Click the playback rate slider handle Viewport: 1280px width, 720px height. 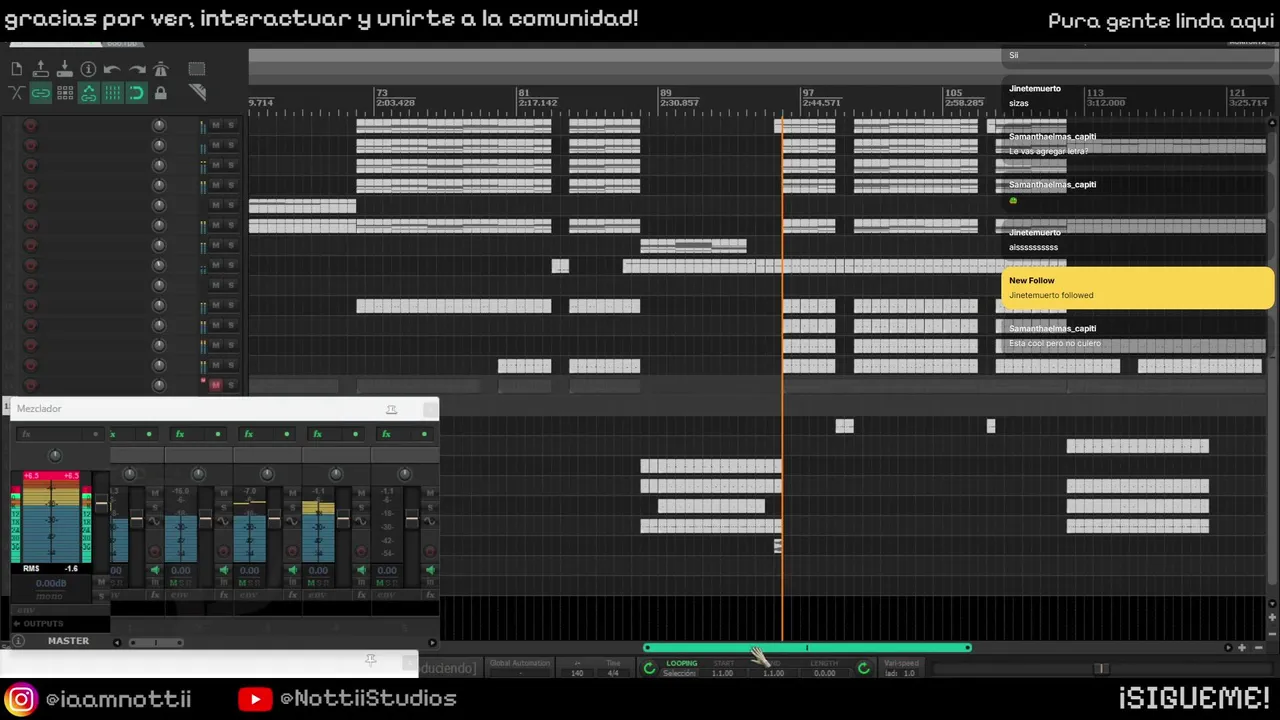pos(1101,669)
